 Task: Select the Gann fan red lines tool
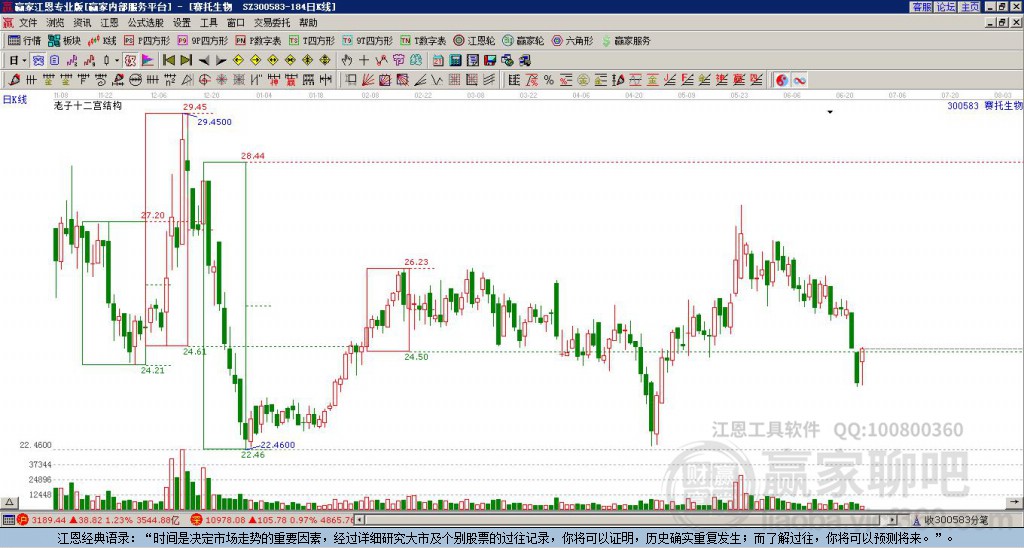(x=368, y=80)
